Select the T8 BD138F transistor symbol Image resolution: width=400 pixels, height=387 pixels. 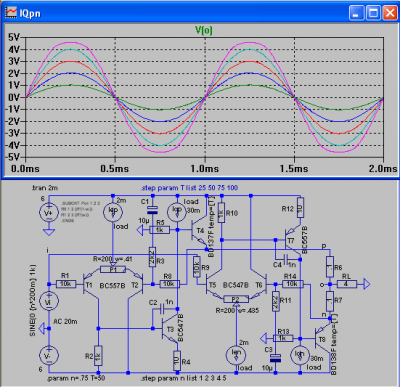322,338
